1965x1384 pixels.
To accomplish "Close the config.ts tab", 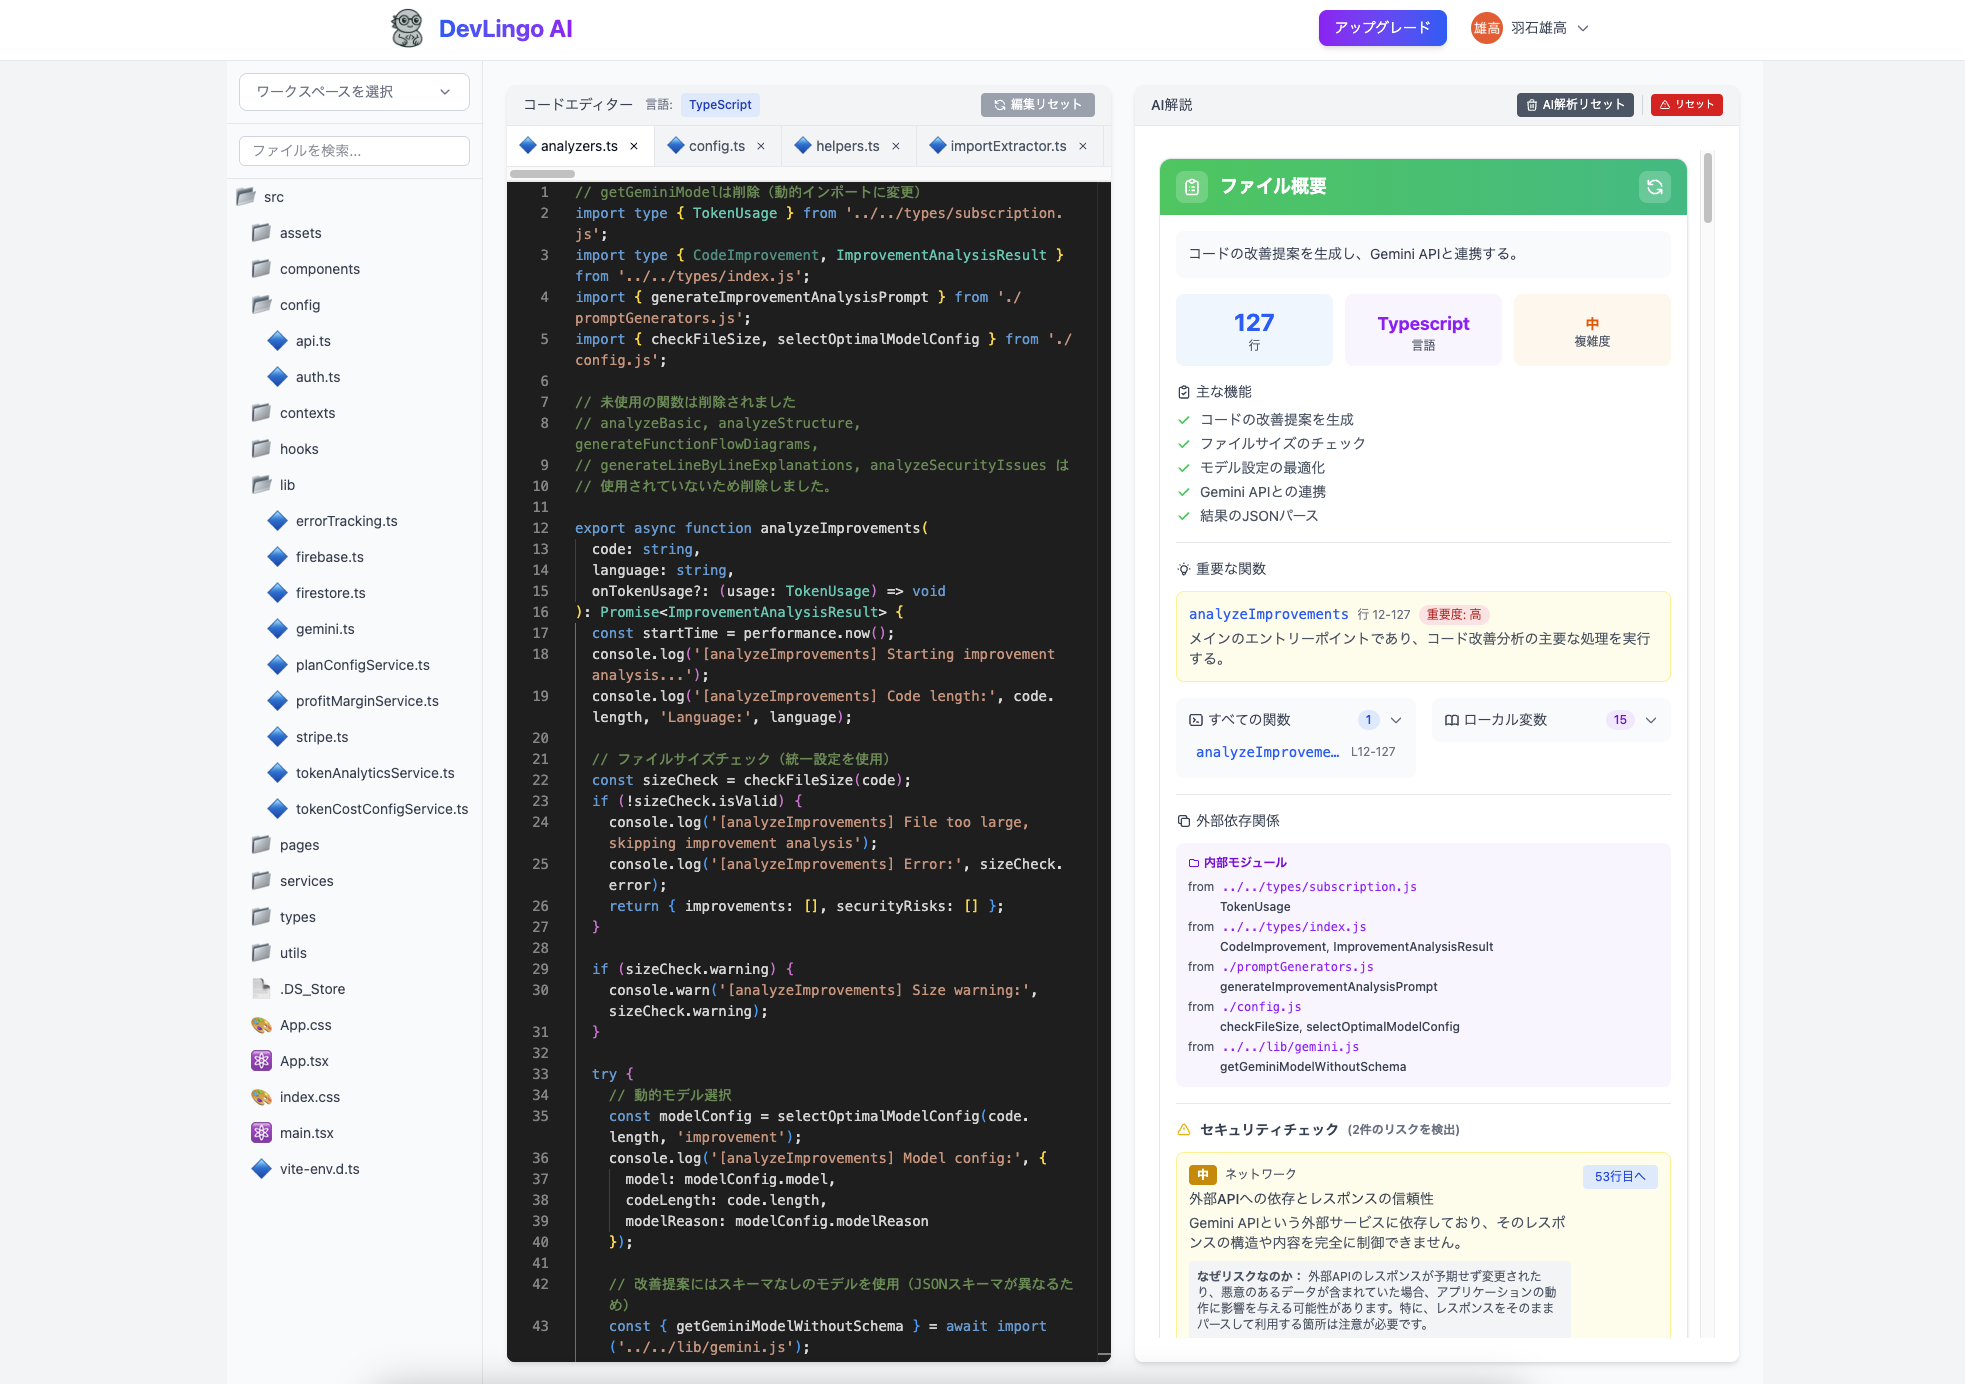I will pyautogui.click(x=761, y=146).
